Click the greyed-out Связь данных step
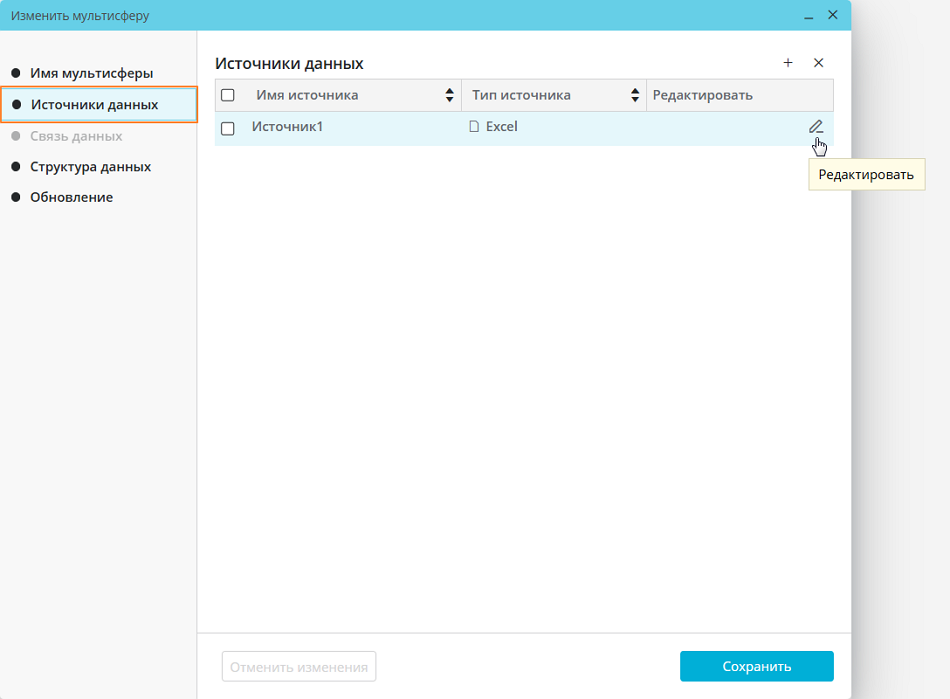This screenshot has width=950, height=699. [76, 136]
